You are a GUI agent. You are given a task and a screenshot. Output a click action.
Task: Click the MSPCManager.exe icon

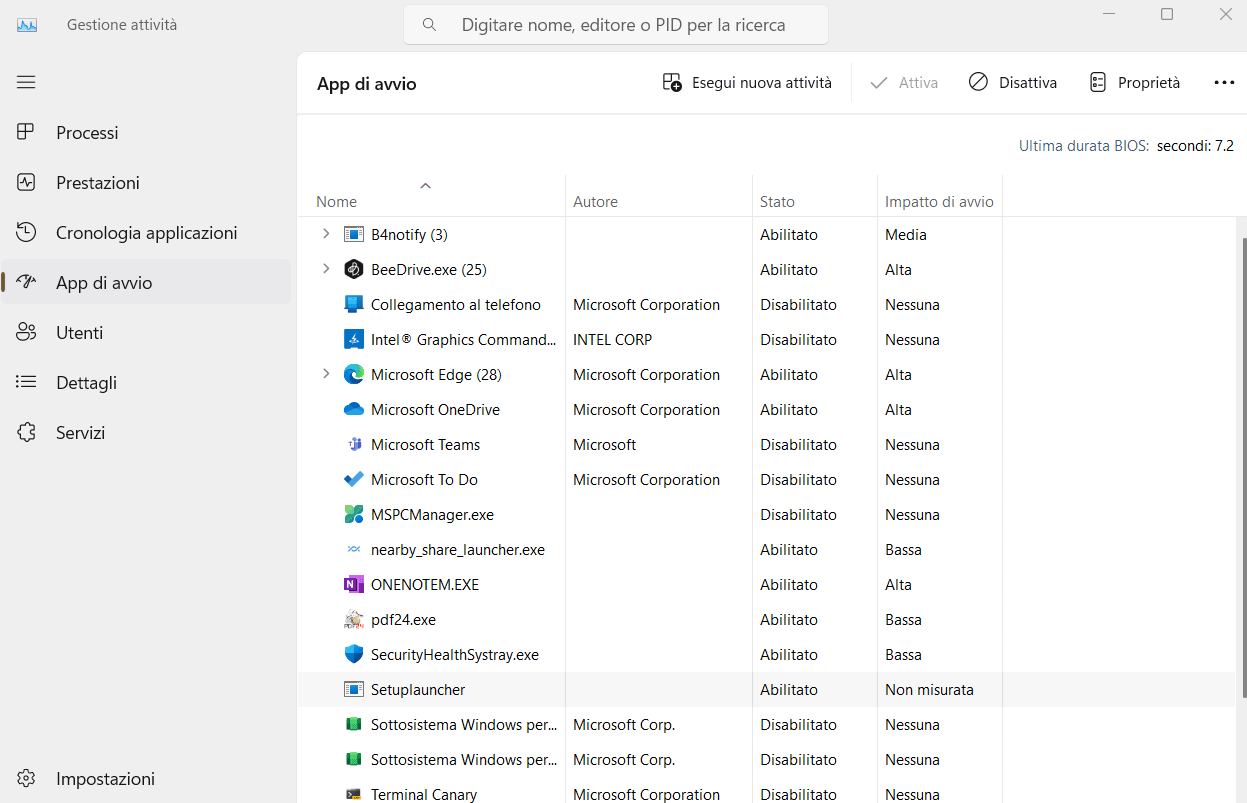354,515
